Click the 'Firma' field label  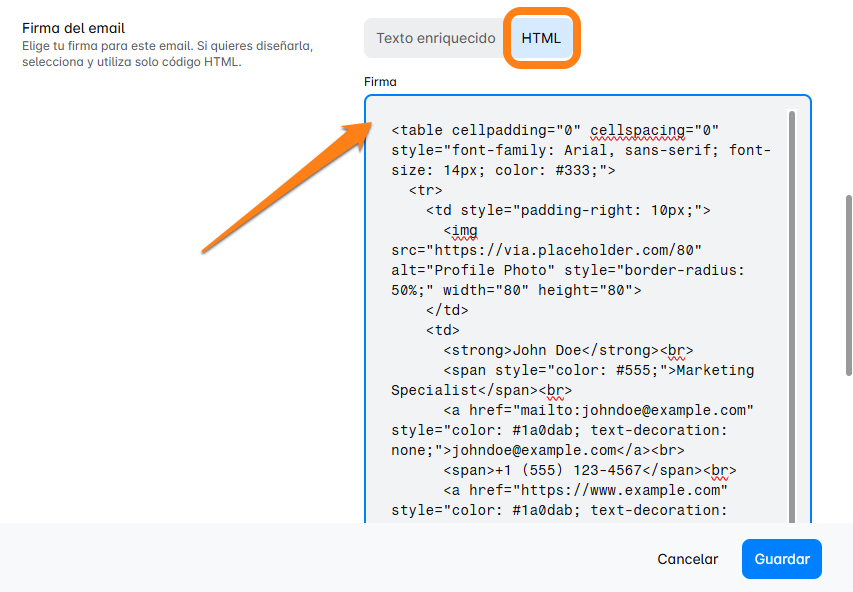pyautogui.click(x=380, y=82)
